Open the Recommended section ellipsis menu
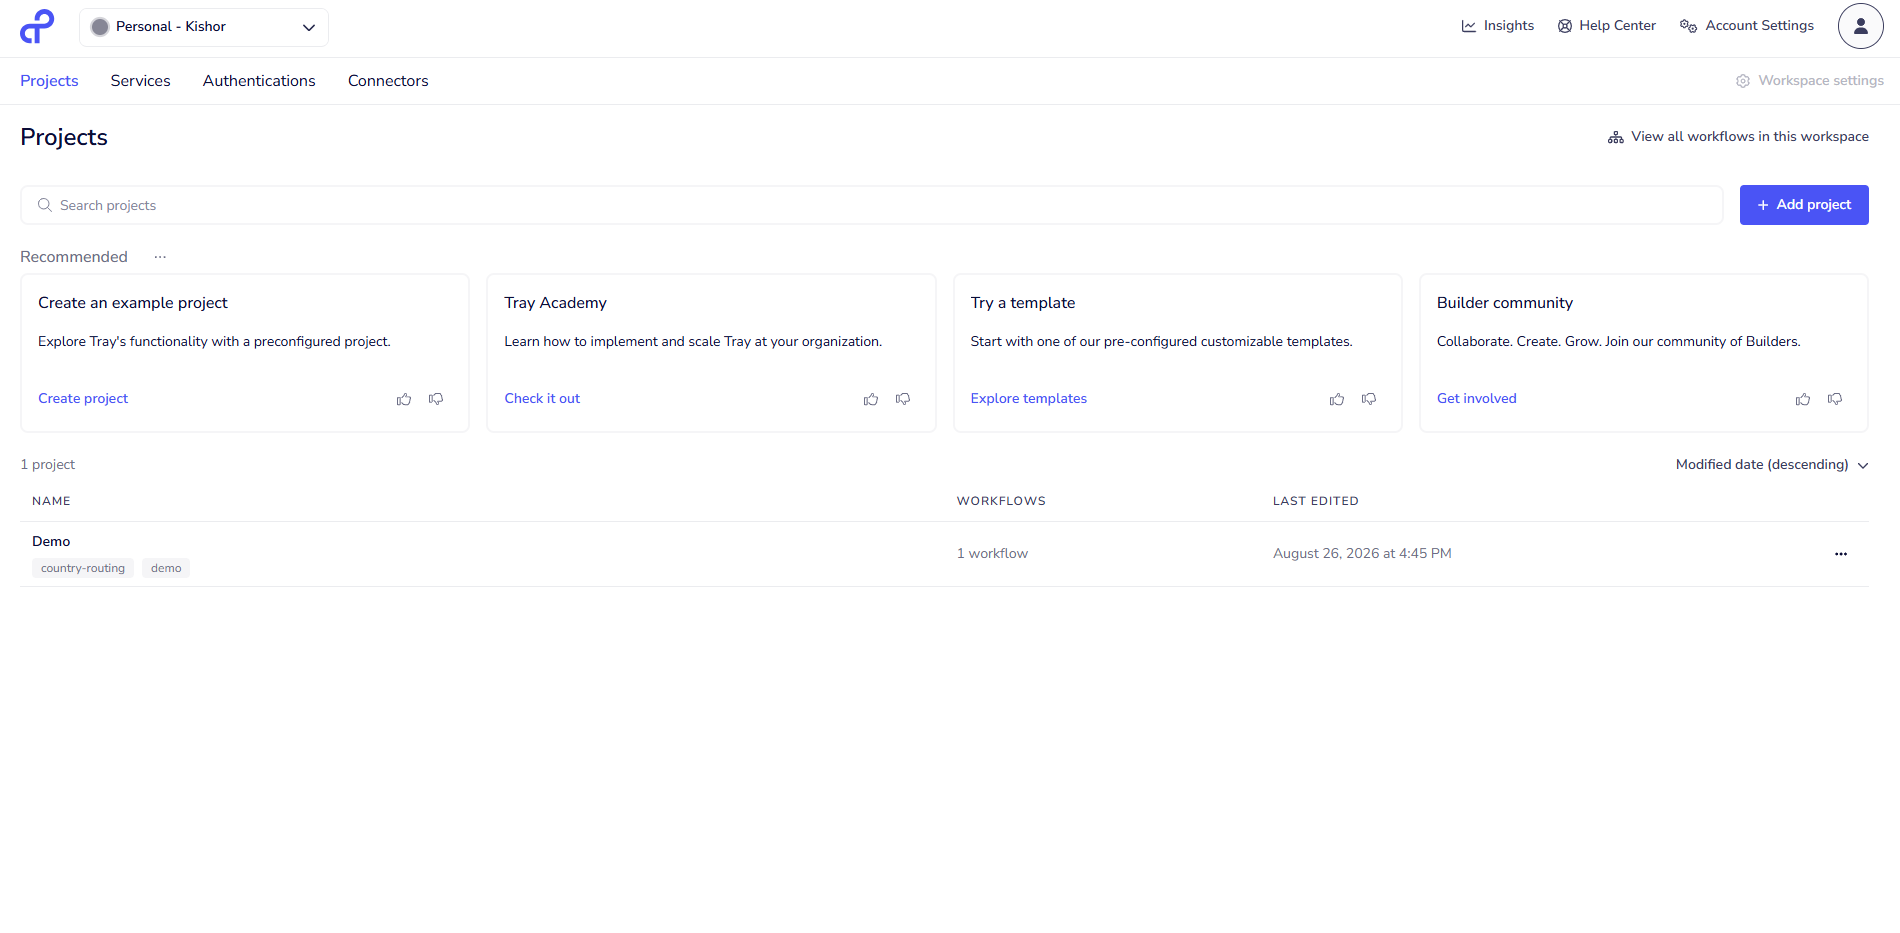Screen dimensions: 1900x933 pos(160,257)
